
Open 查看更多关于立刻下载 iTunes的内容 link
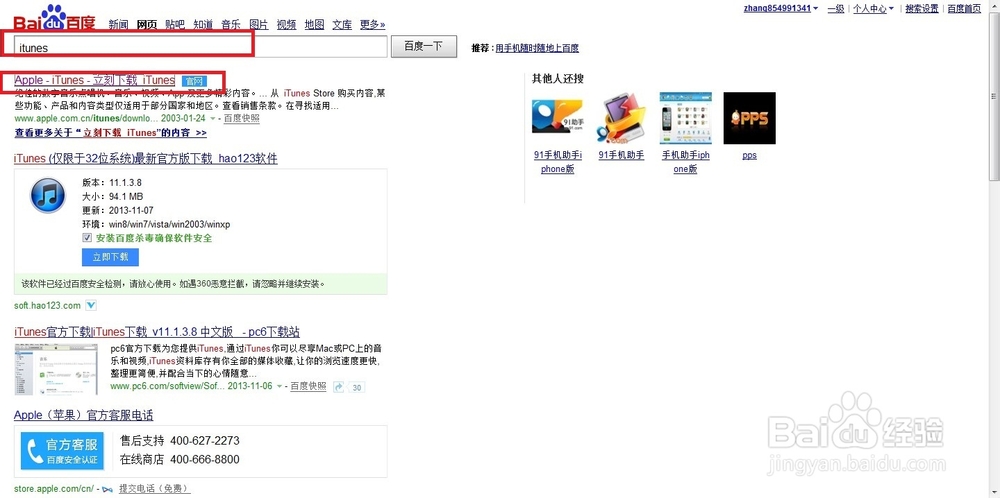110,133
